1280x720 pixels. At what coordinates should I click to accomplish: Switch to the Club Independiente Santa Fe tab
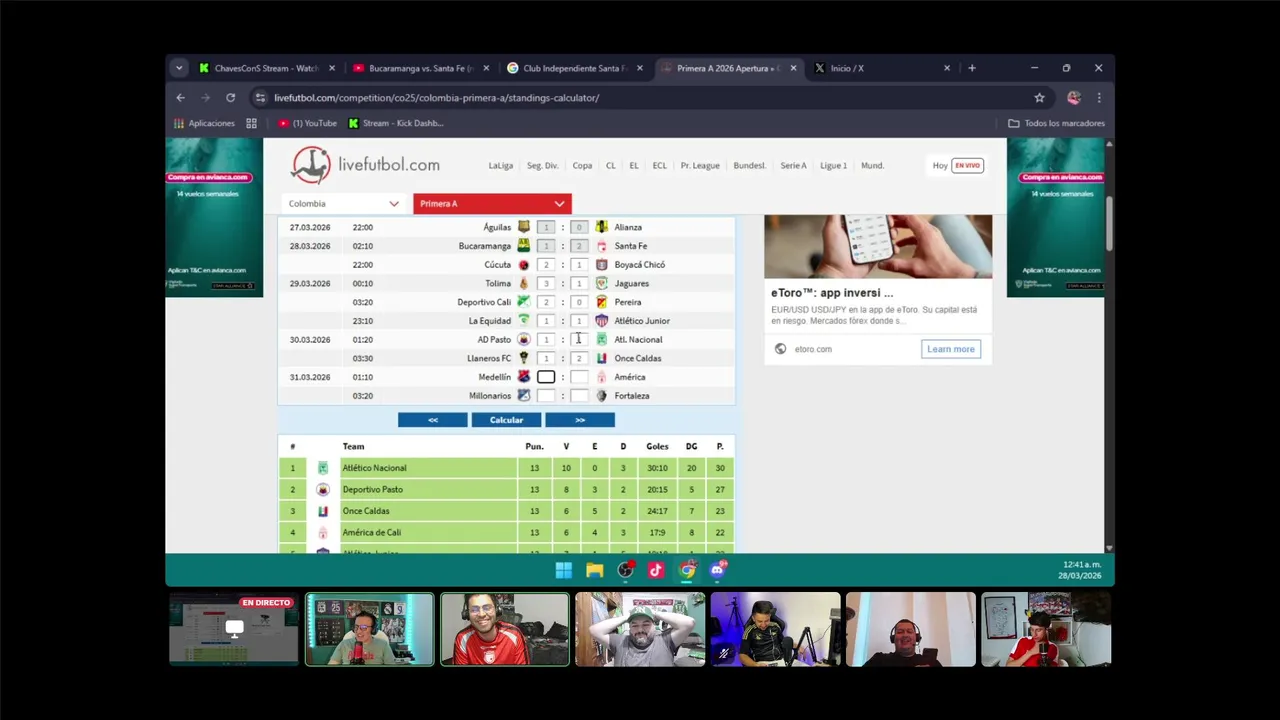[574, 68]
